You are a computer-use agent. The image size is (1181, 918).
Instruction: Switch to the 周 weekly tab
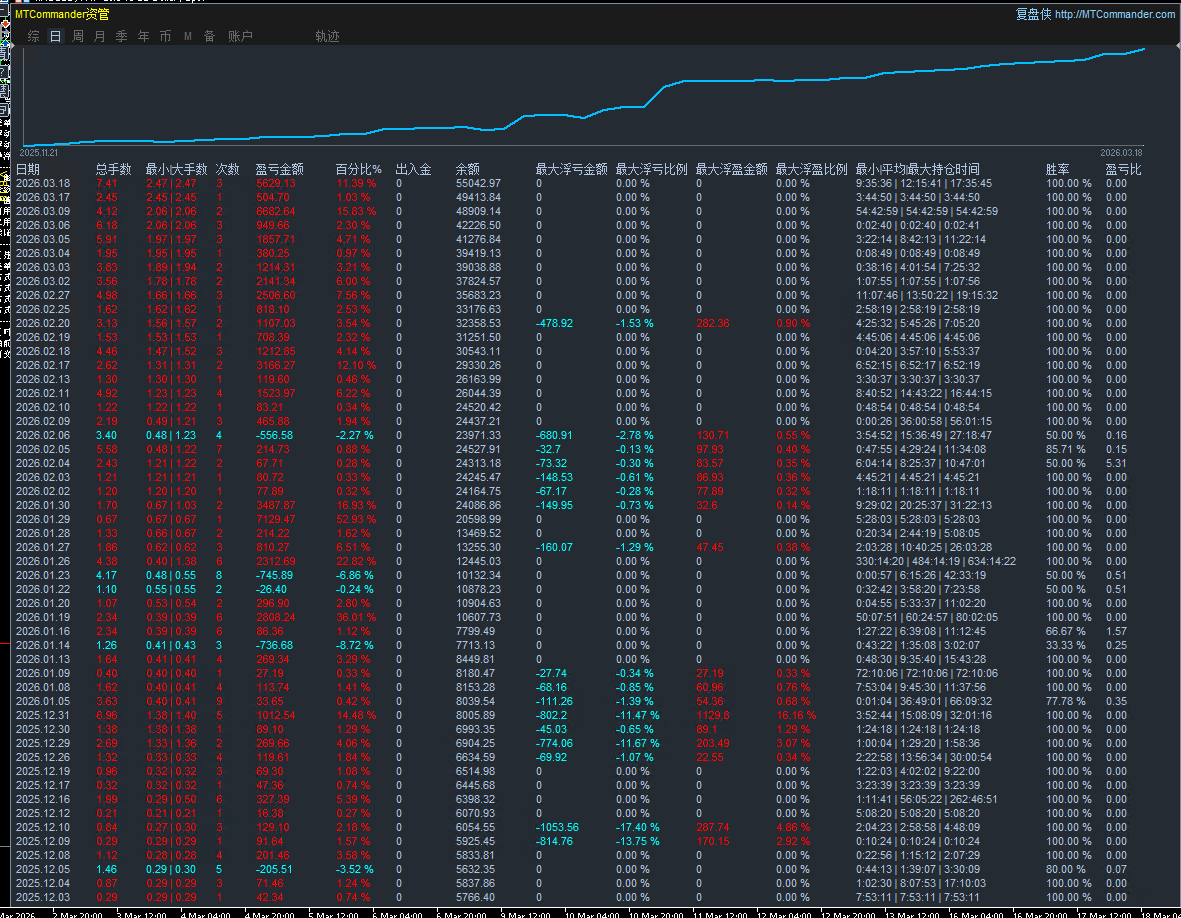[78, 36]
